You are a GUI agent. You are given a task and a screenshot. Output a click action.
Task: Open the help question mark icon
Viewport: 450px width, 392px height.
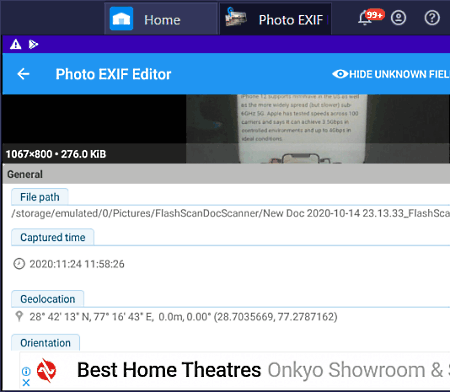pos(432,18)
